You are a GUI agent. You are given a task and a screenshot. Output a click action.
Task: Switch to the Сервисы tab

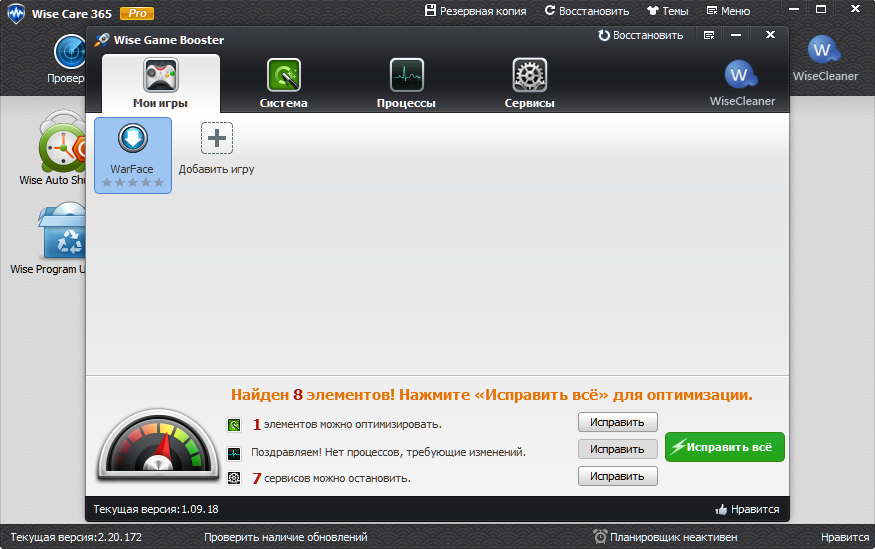(x=530, y=83)
